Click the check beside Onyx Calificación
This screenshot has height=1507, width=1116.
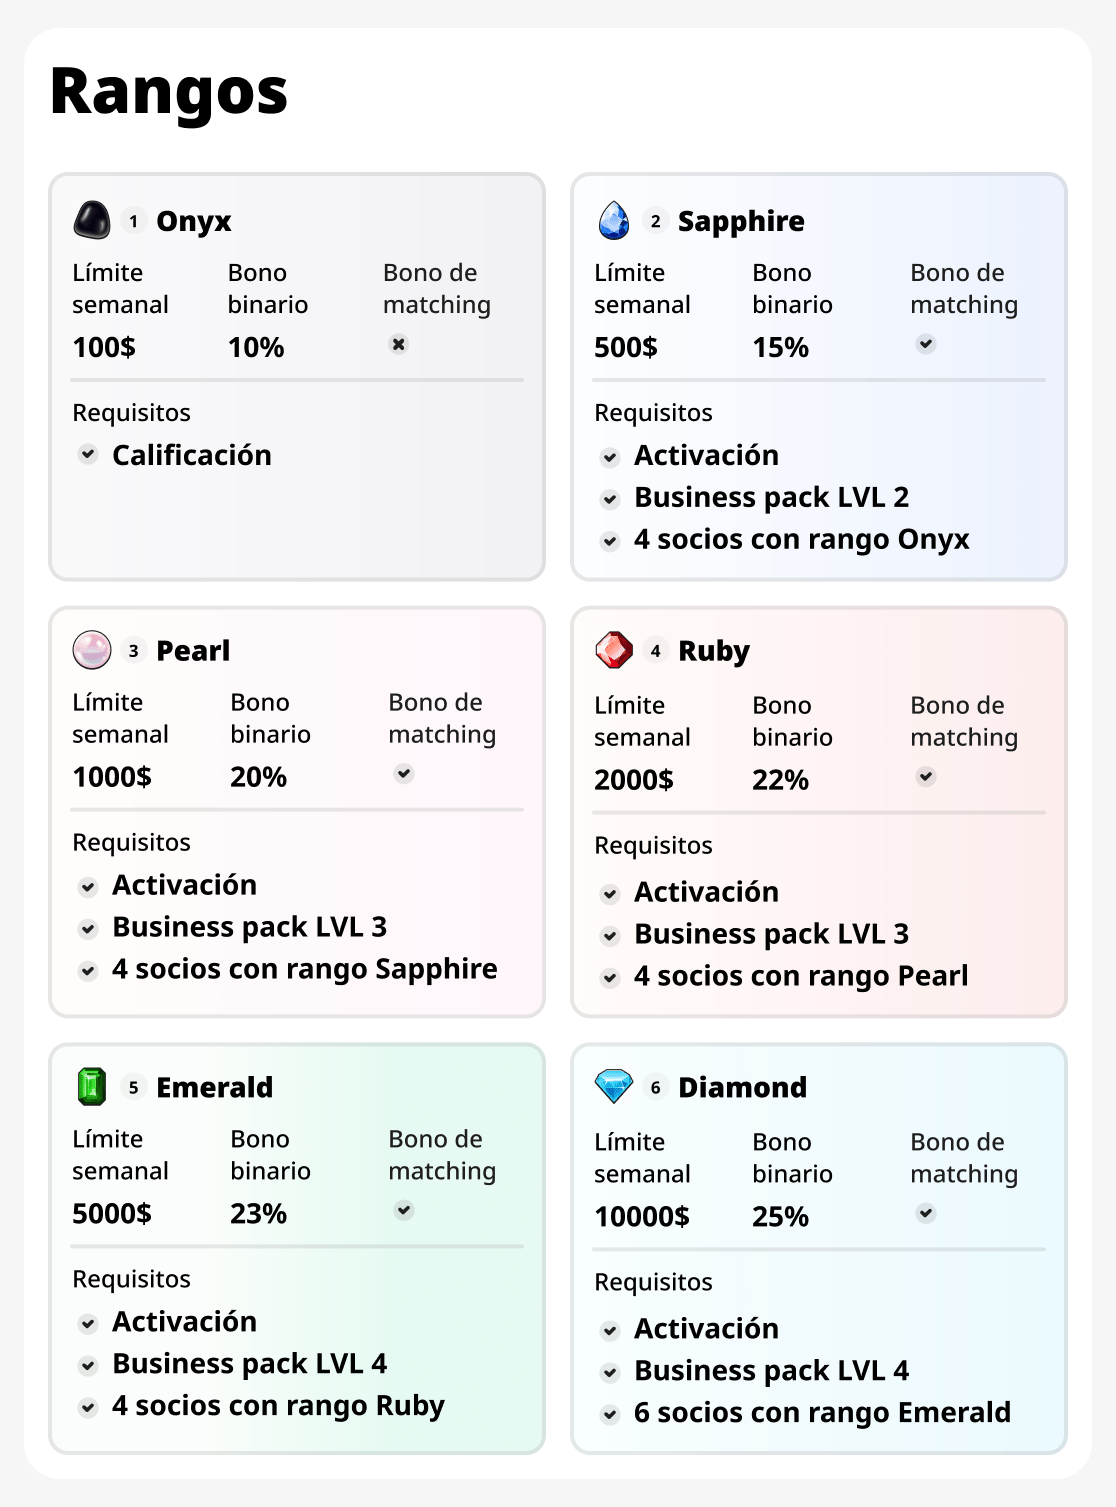tap(88, 454)
